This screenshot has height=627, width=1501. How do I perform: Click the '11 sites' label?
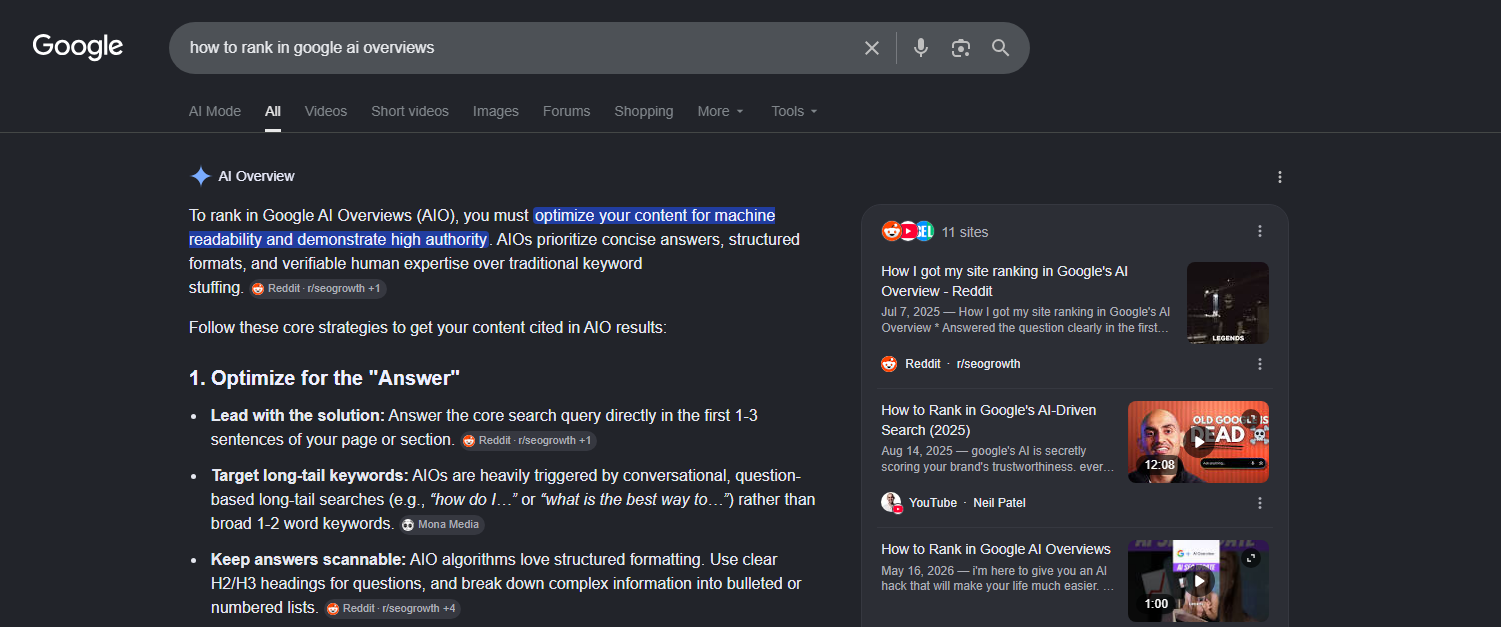click(x=965, y=232)
